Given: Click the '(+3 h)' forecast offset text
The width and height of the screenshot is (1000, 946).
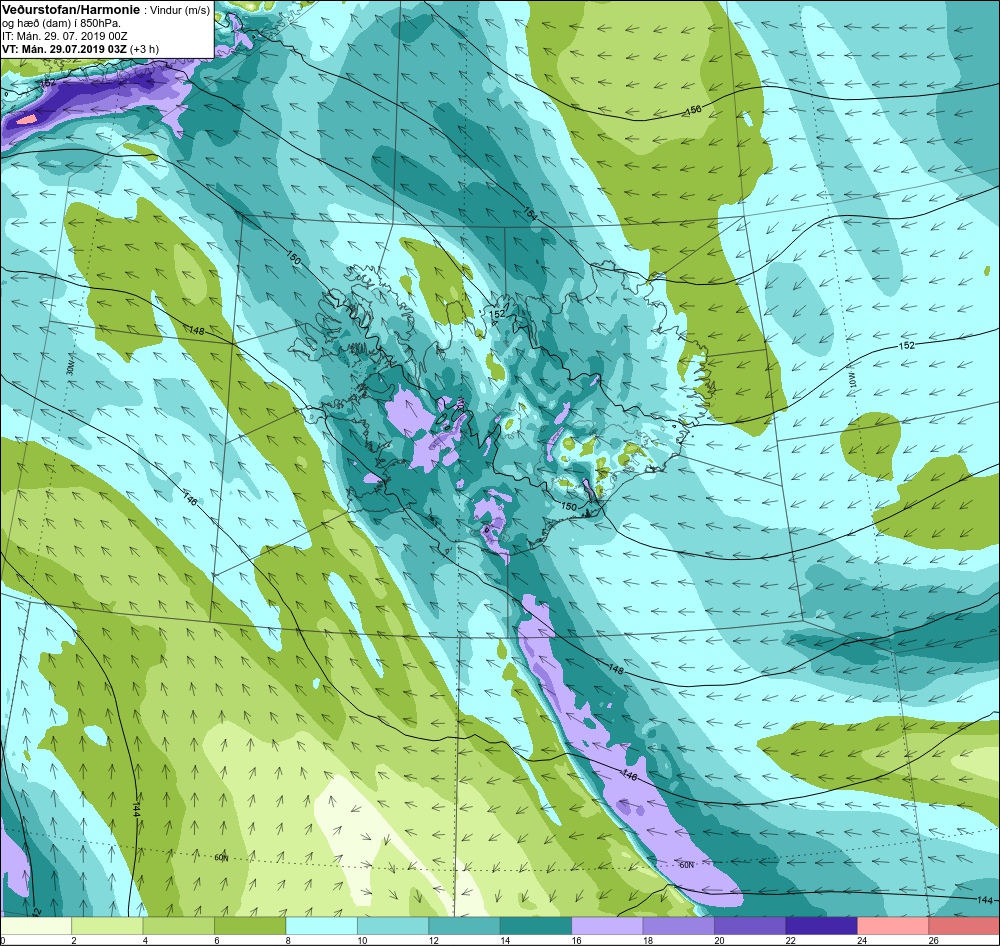Looking at the screenshot, I should point(145,49).
